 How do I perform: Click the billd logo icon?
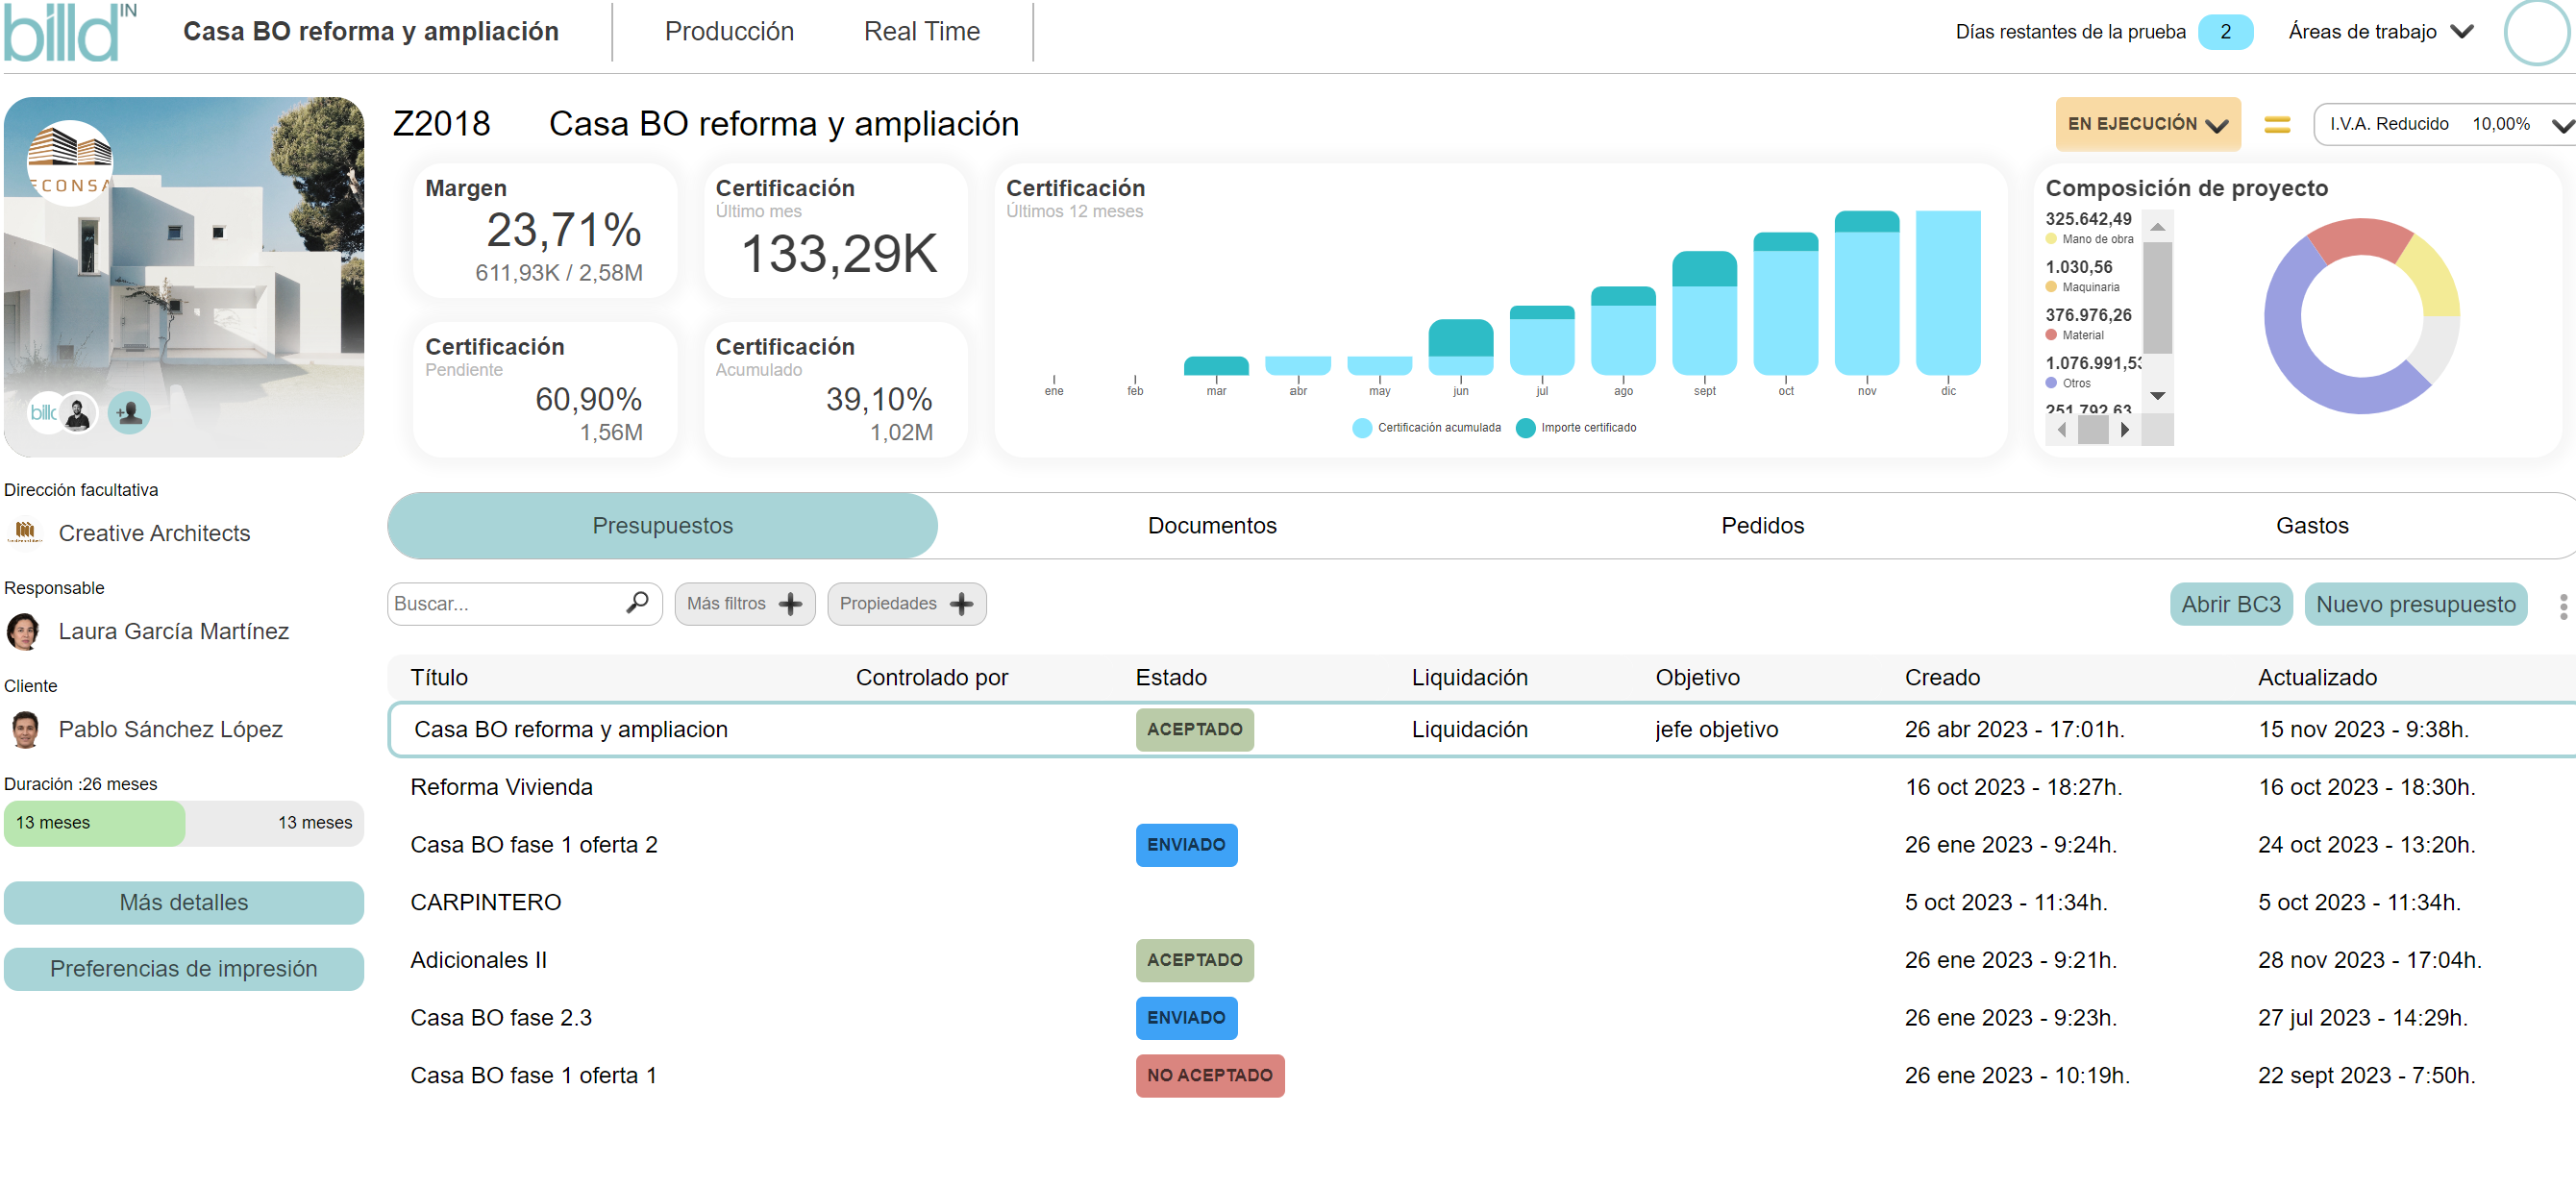68,33
